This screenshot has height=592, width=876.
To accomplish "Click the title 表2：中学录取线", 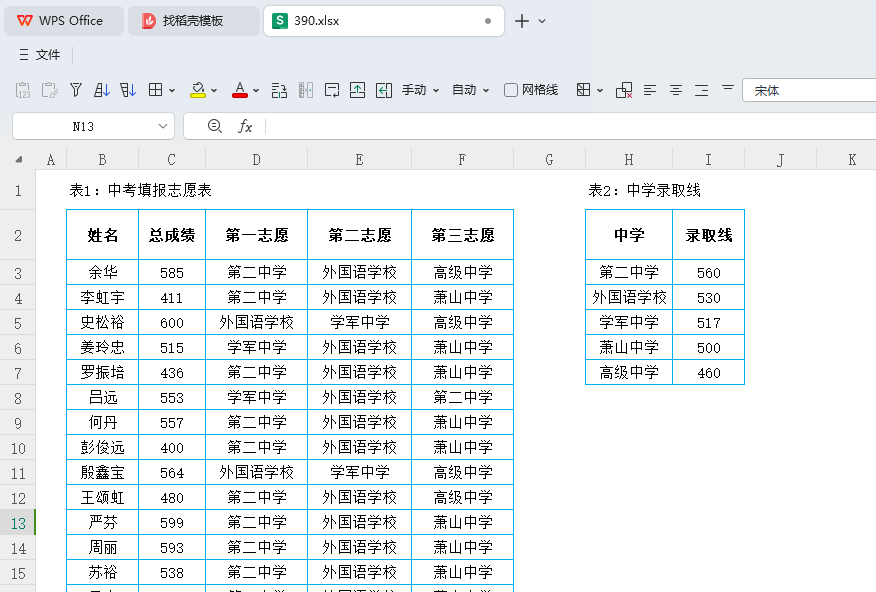I will pos(644,190).
